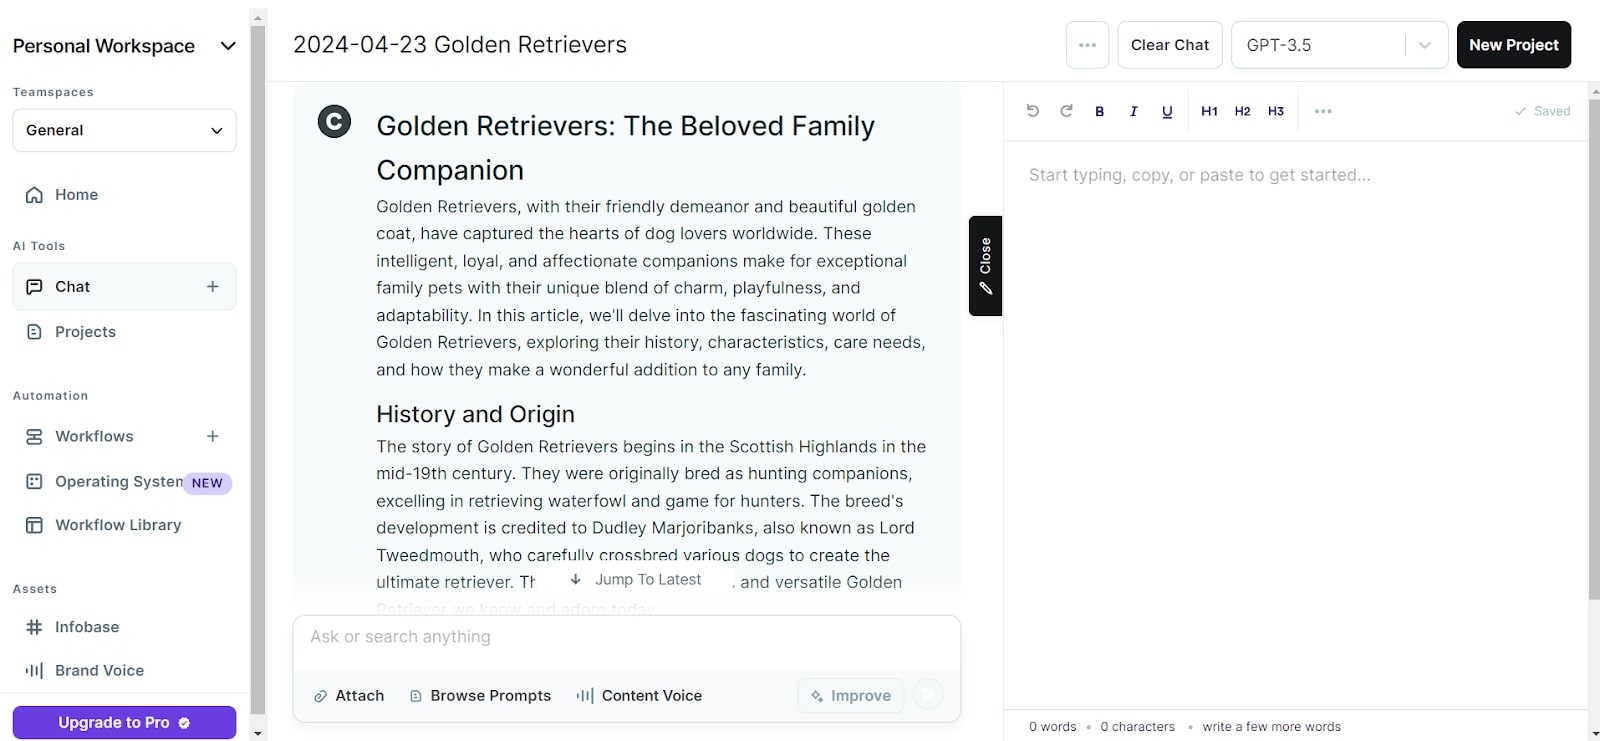Go to Projects in the sidebar
Screen dimensions: 1600x741
85,332
